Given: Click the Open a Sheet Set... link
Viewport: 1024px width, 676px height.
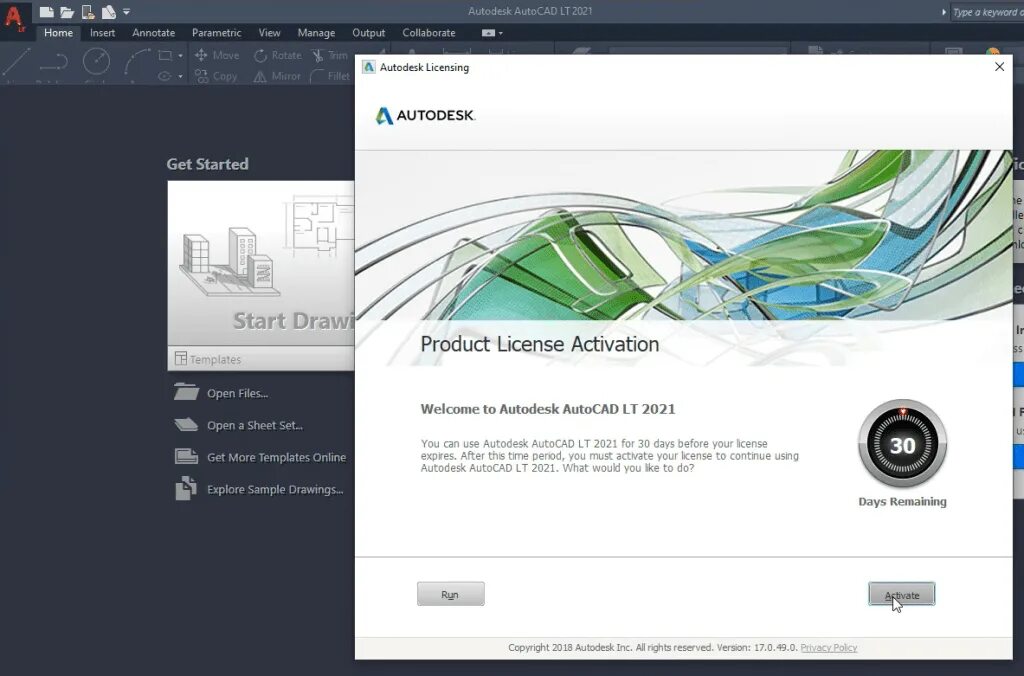Looking at the screenshot, I should coord(238,425).
